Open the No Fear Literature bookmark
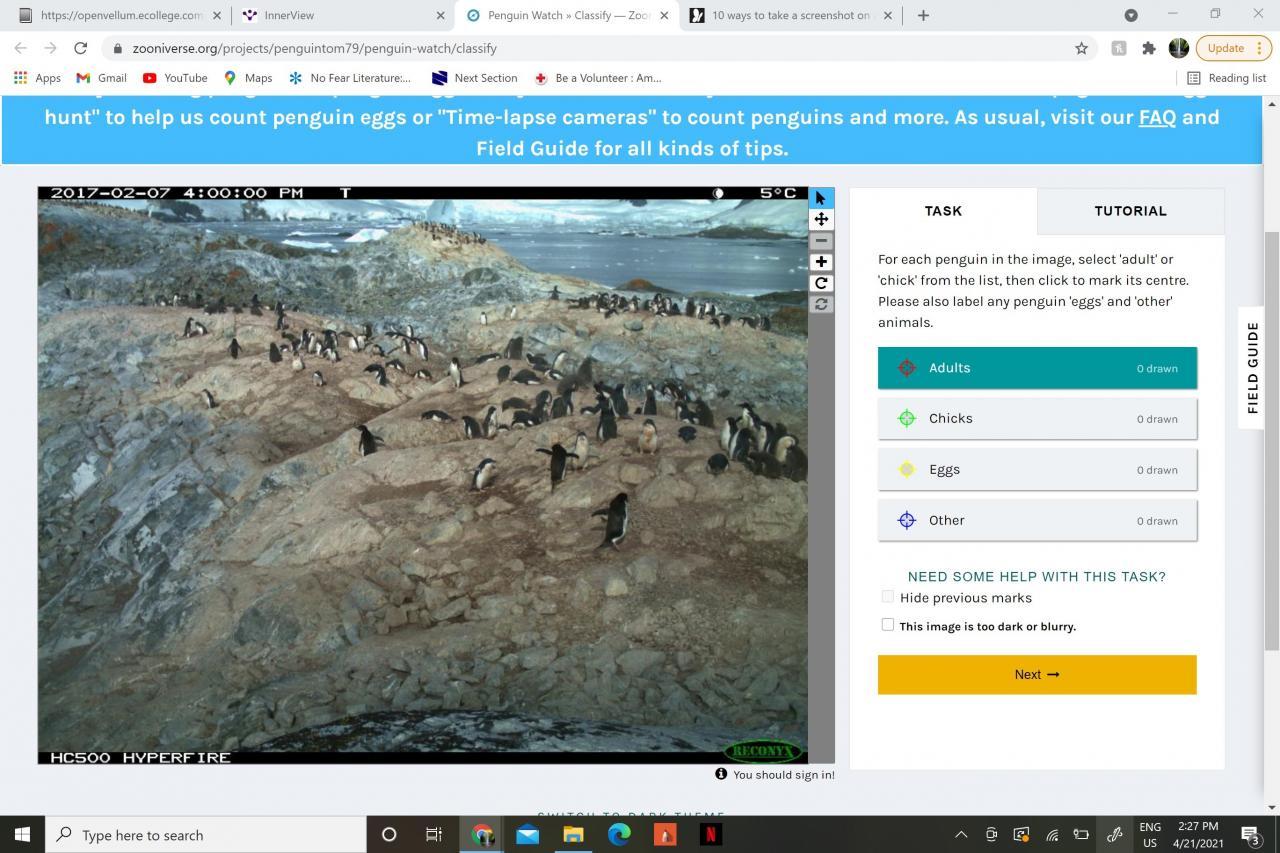The image size is (1280, 853). [x=349, y=78]
